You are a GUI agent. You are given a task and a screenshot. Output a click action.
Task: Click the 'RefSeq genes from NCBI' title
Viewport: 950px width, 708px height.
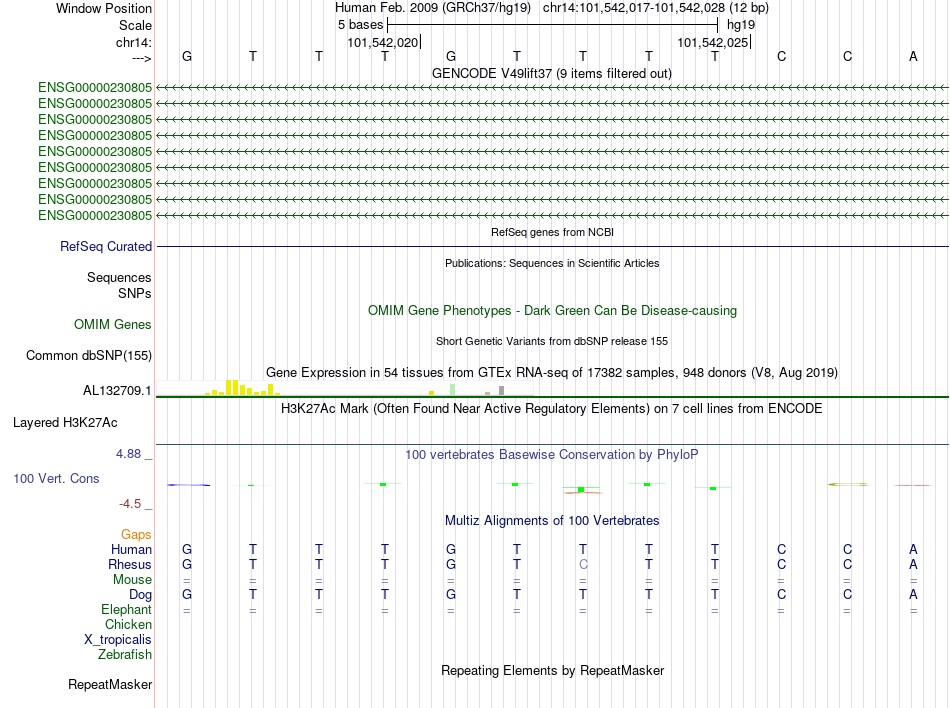pyautogui.click(x=553, y=232)
